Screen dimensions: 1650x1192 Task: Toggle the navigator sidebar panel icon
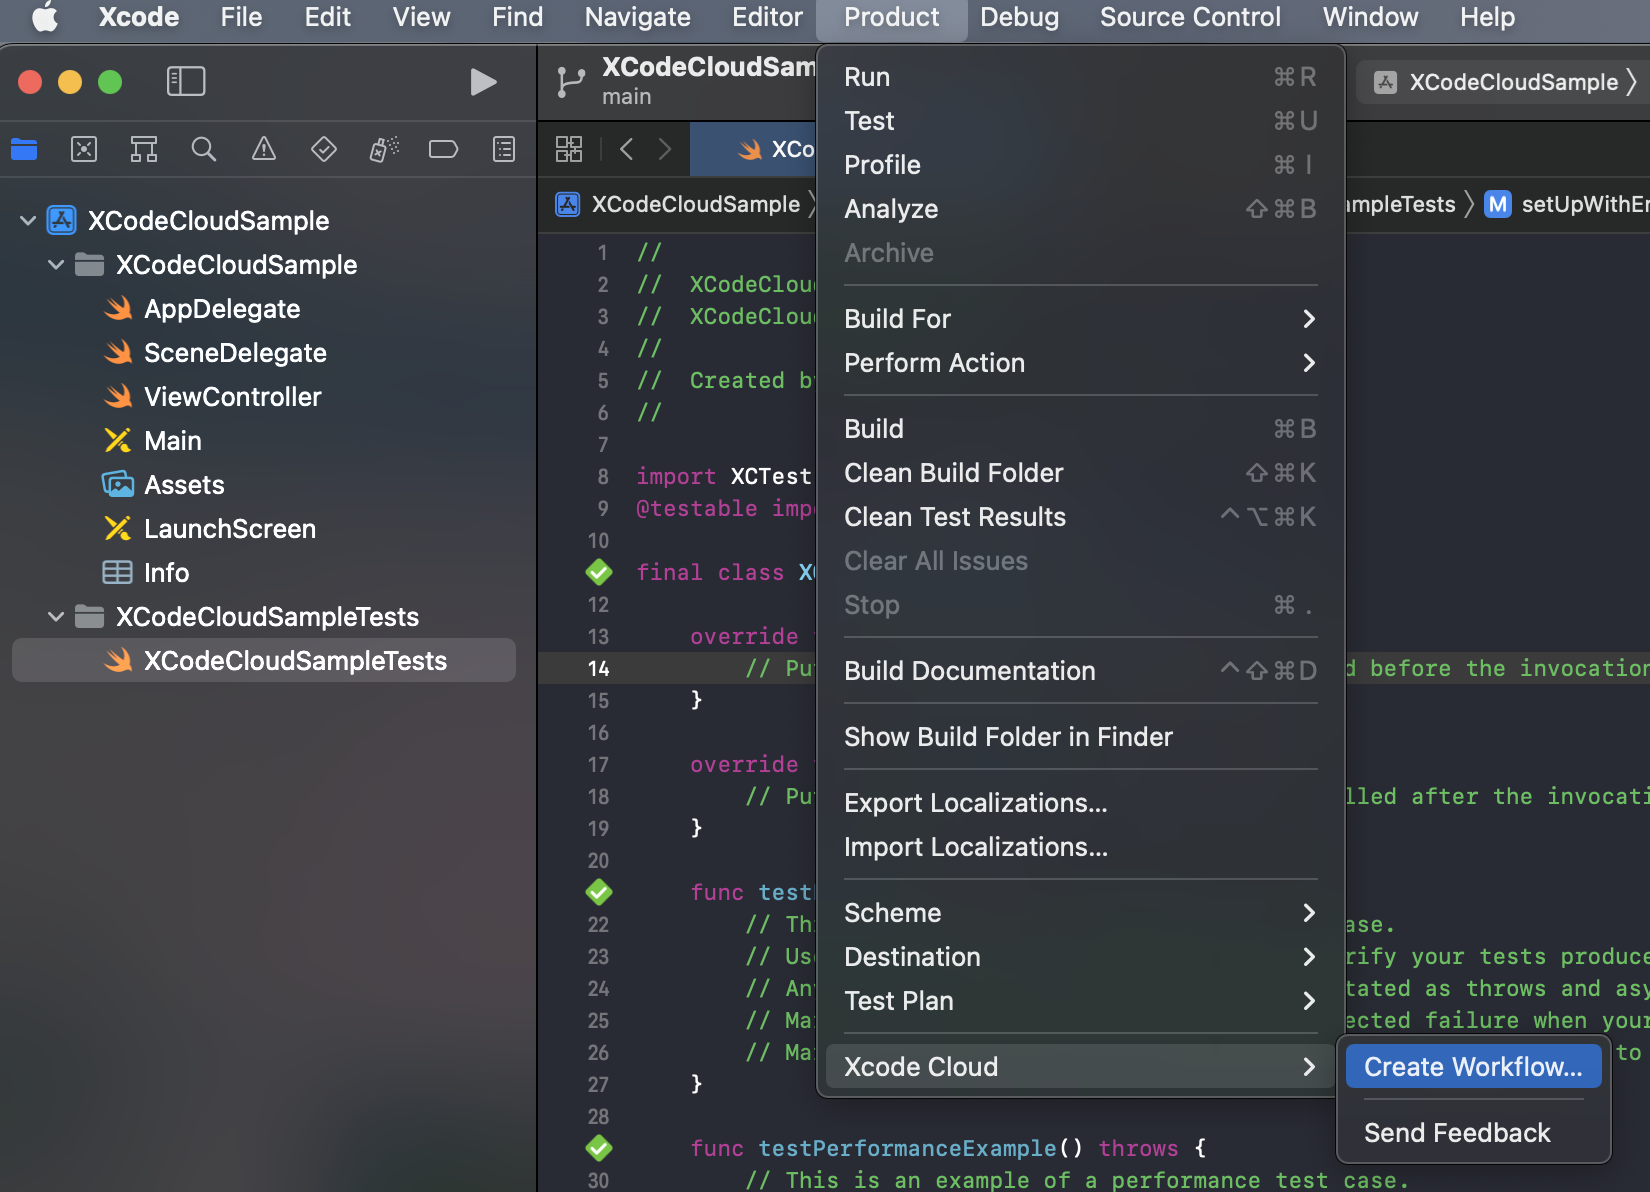tap(186, 81)
